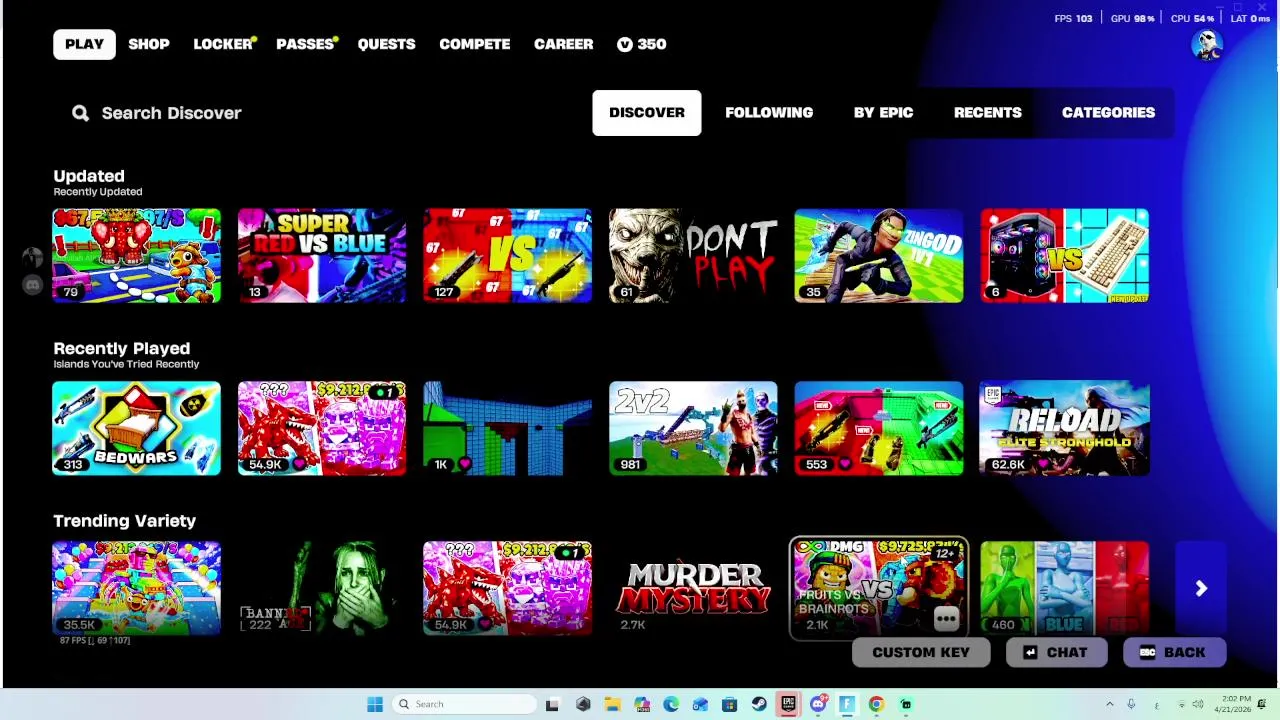Image resolution: width=1280 pixels, height=720 pixels.
Task: Click the magnifier icon beside Search Discover
Action: pyautogui.click(x=80, y=113)
